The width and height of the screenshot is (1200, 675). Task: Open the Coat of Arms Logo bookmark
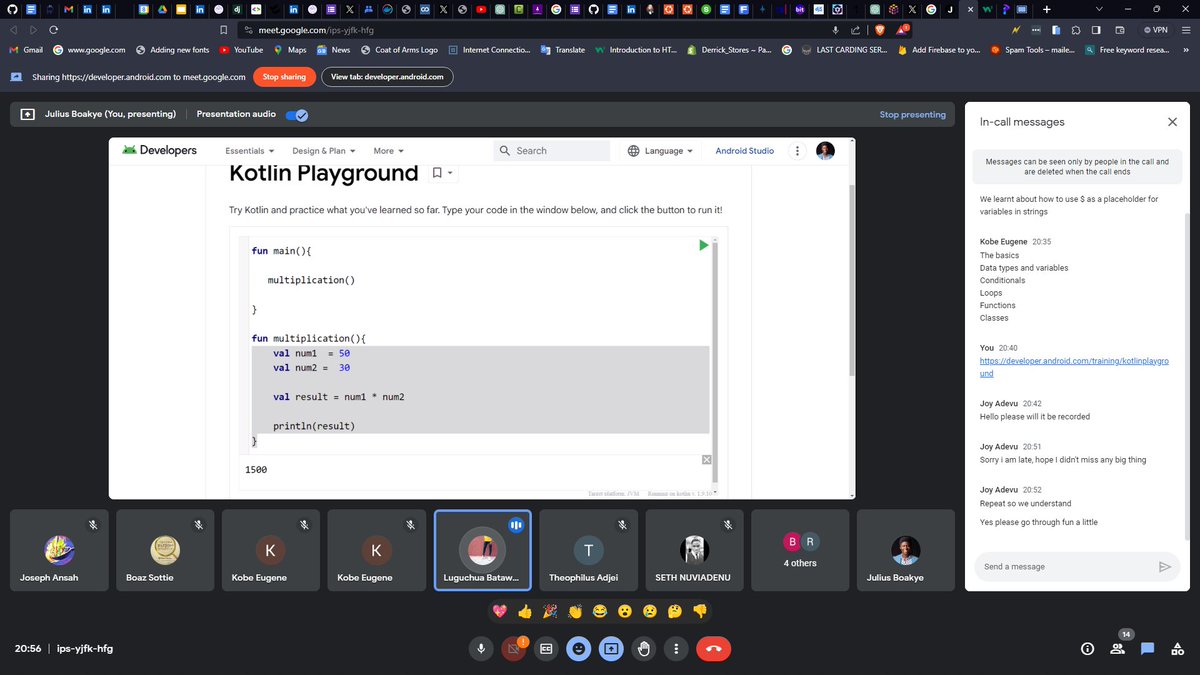(399, 49)
